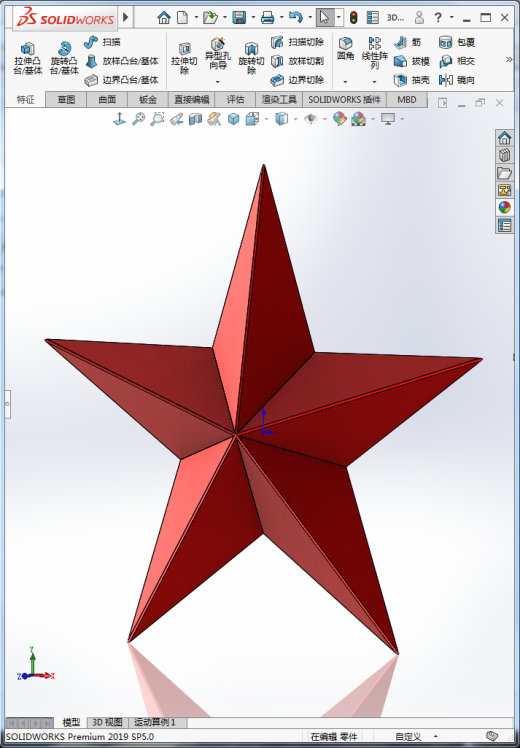This screenshot has height=748, width=520.
Task: Click the View Settings monitor icon
Action: click(x=388, y=118)
